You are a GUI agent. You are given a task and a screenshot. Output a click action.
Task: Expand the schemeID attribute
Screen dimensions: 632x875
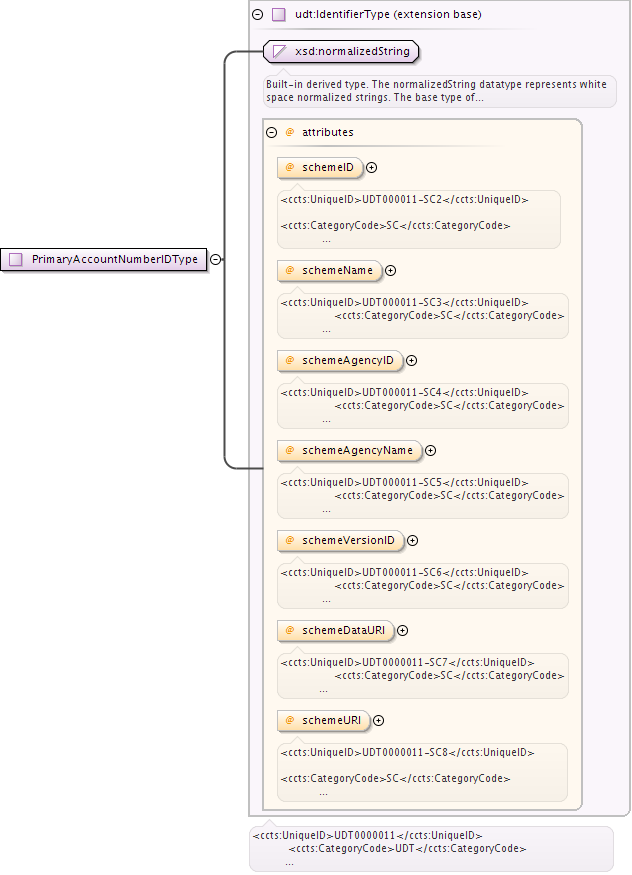point(372,168)
